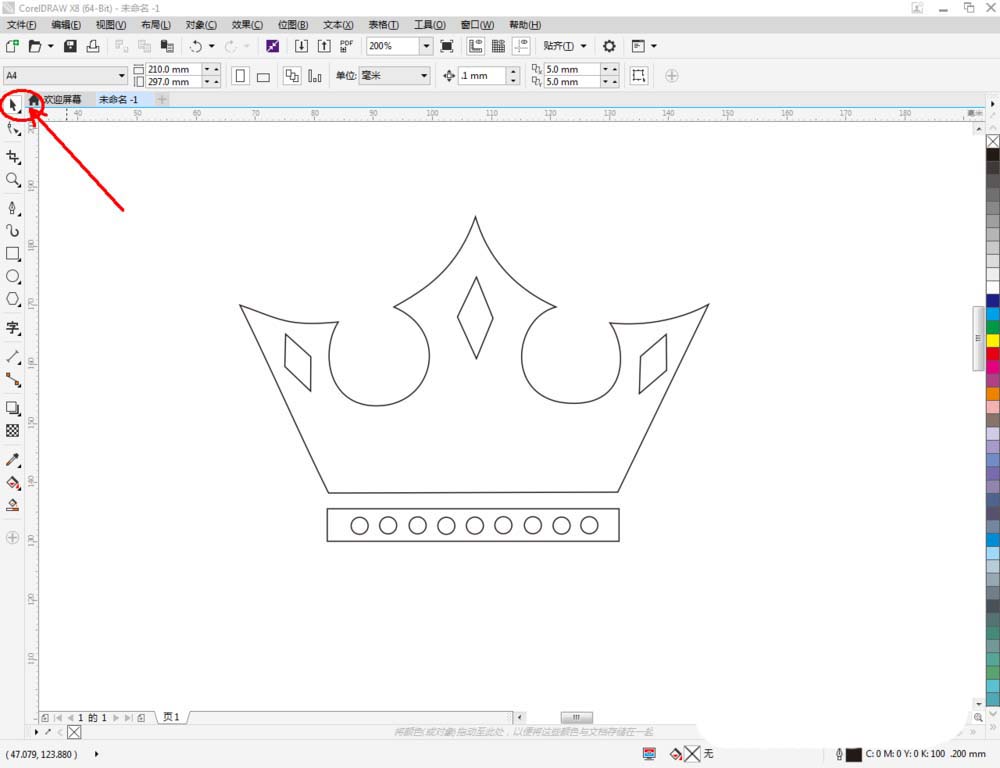Select the 页1 page tab
This screenshot has width=1000, height=768.
[172, 717]
